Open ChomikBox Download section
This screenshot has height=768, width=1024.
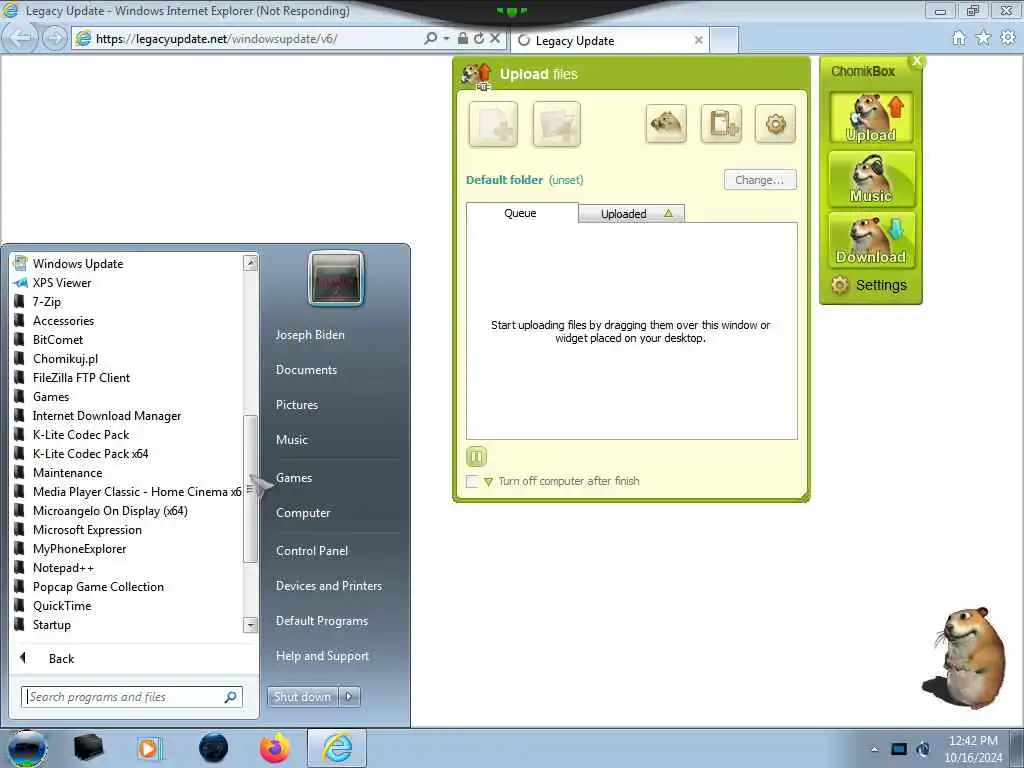871,240
